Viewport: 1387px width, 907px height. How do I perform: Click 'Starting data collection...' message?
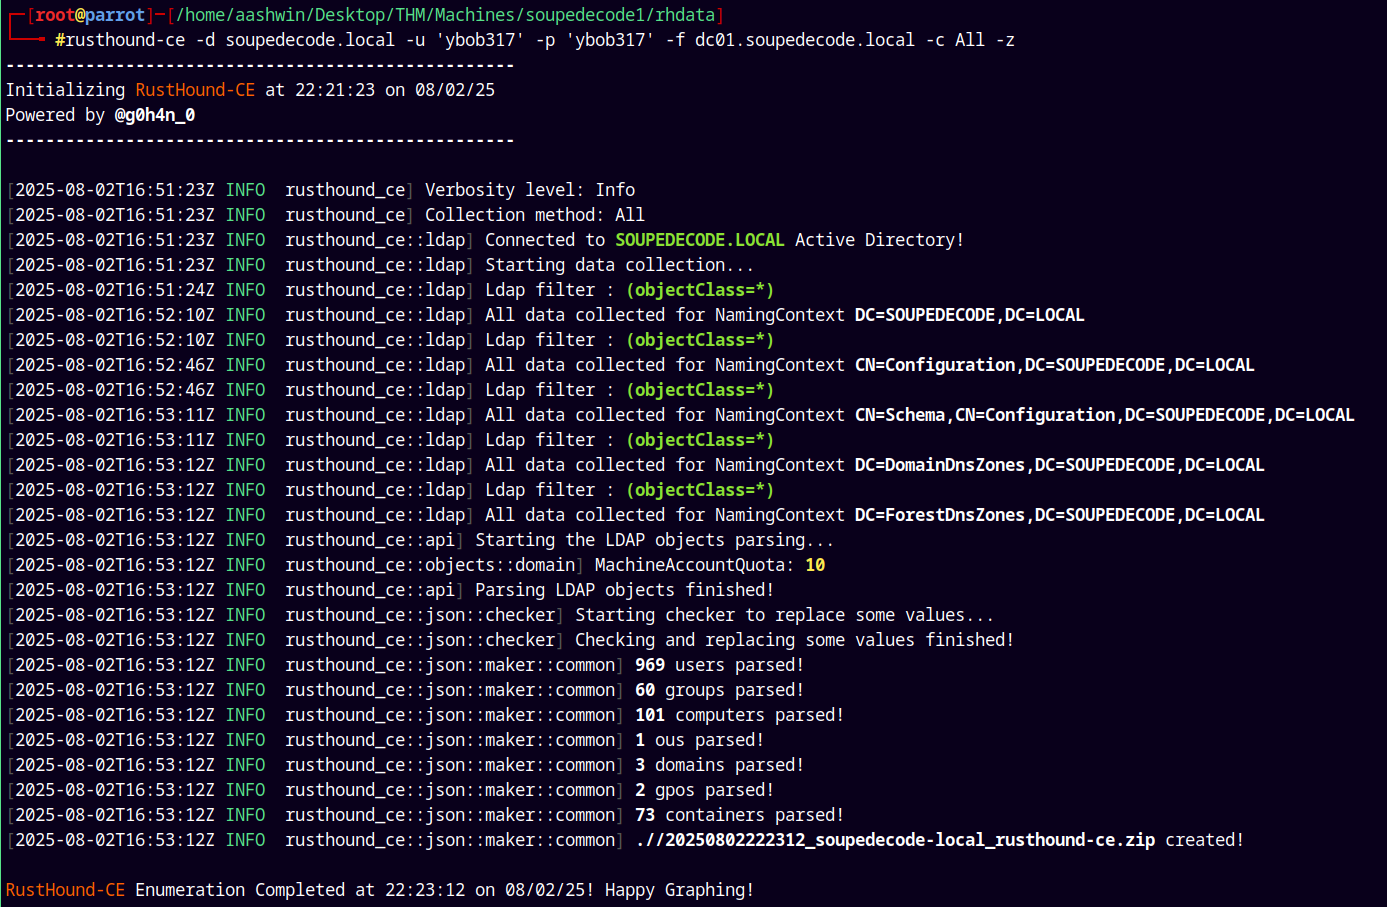click(x=620, y=265)
